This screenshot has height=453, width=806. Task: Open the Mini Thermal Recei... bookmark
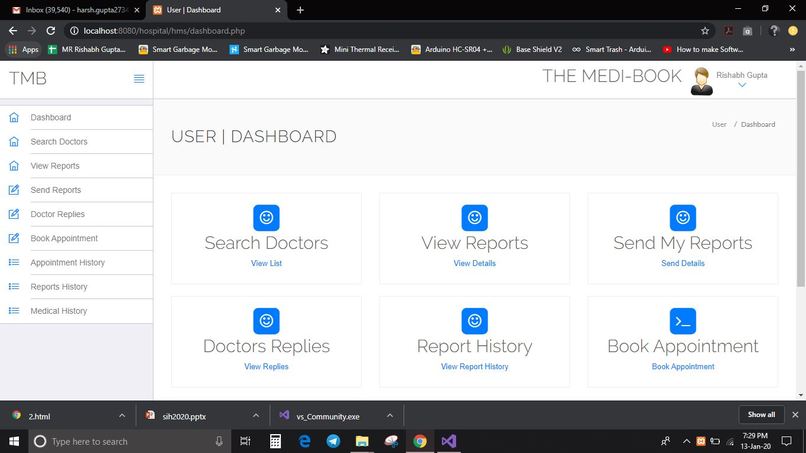[360, 49]
